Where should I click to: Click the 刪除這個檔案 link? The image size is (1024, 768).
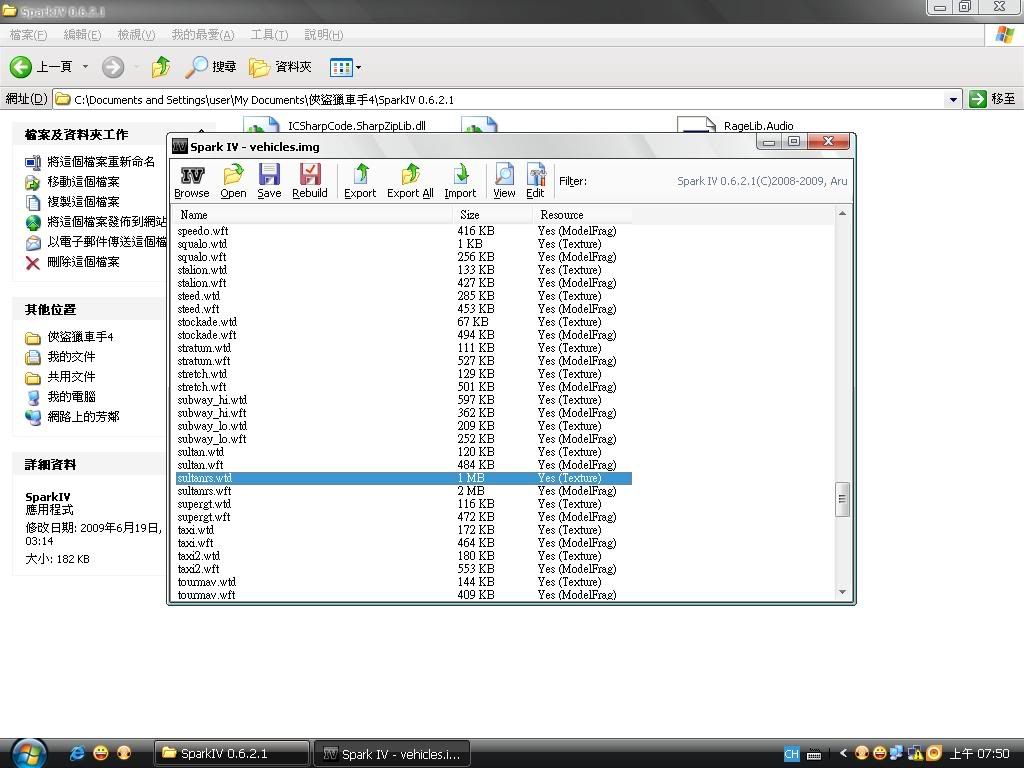point(83,262)
